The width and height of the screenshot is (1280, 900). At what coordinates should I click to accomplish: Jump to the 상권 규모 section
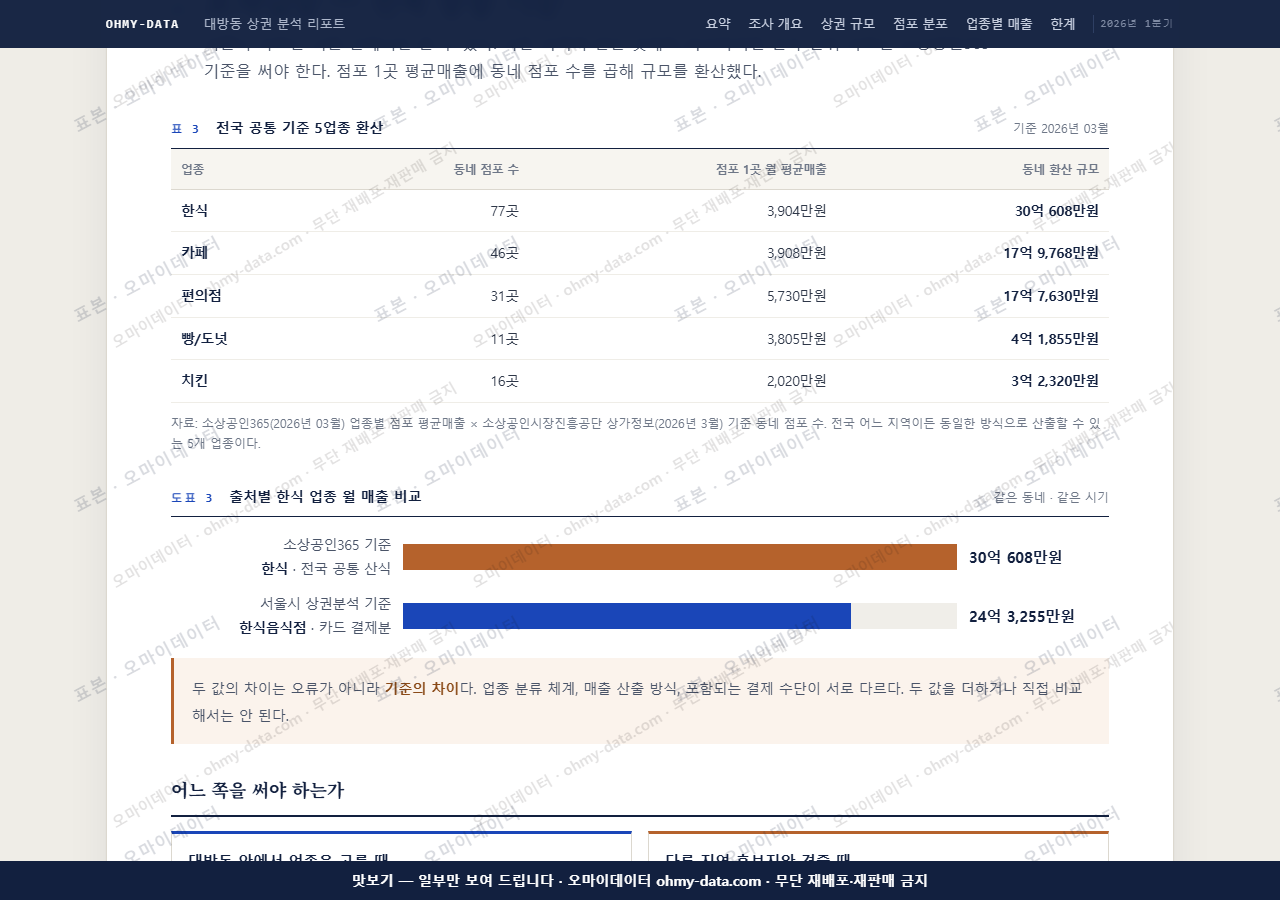(x=847, y=24)
